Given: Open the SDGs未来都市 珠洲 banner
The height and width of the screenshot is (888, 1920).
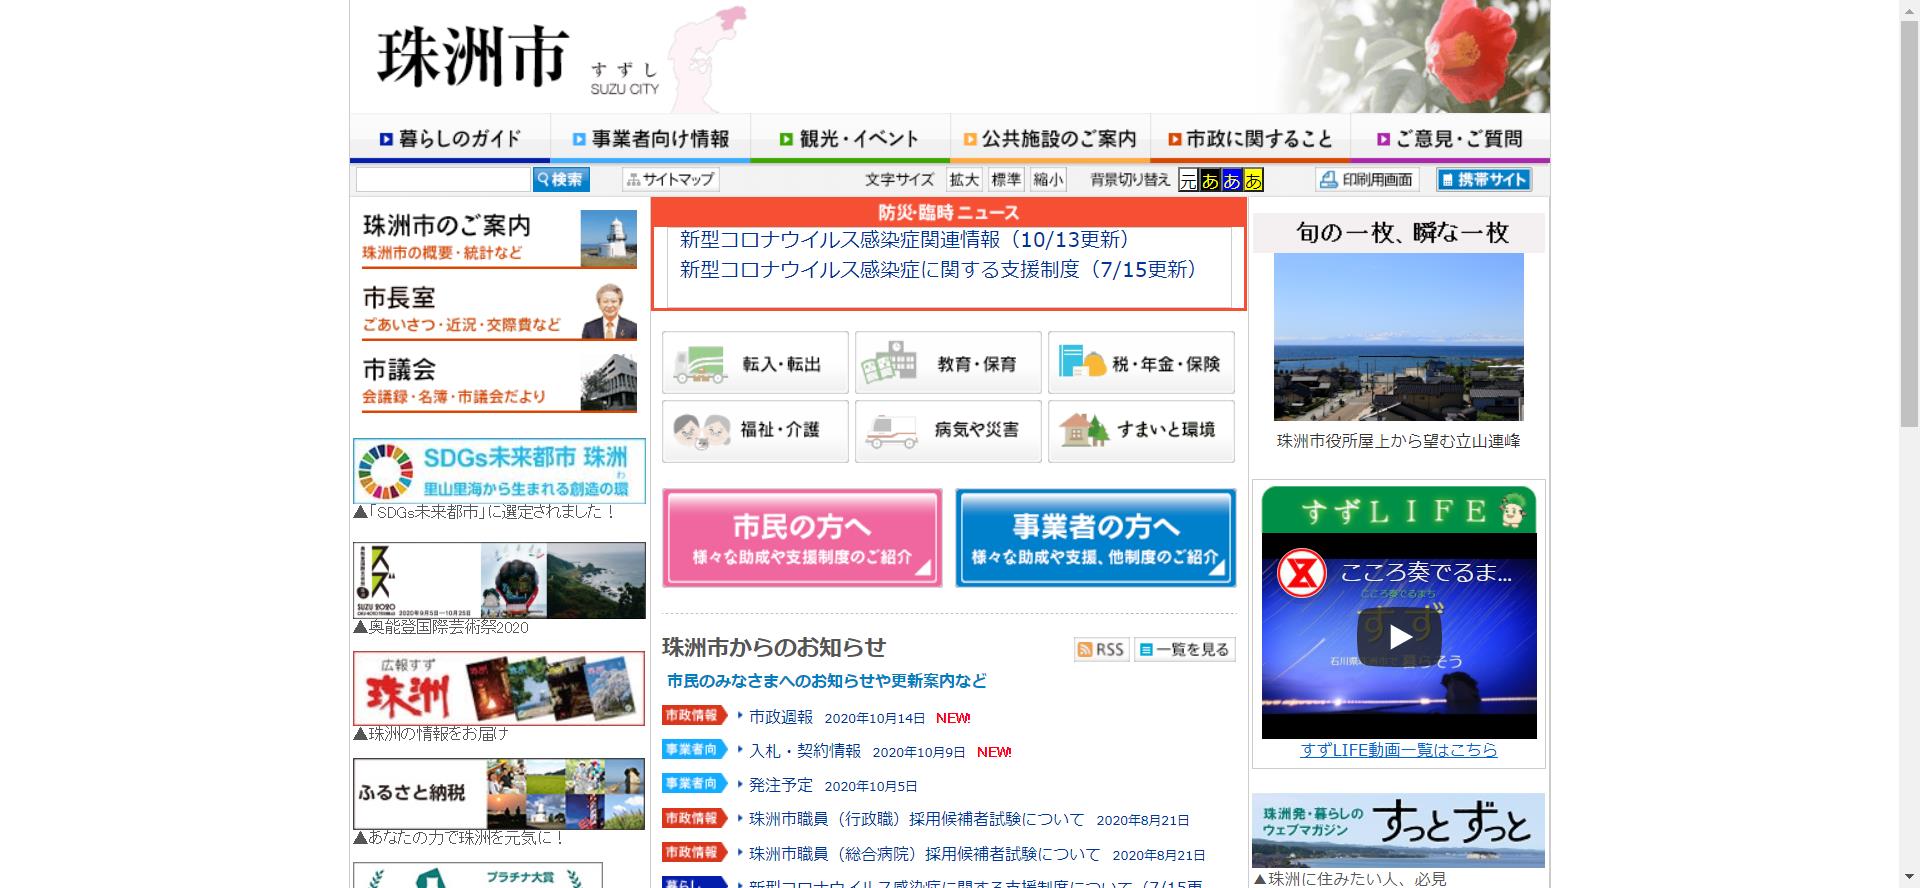Looking at the screenshot, I should click(x=499, y=470).
